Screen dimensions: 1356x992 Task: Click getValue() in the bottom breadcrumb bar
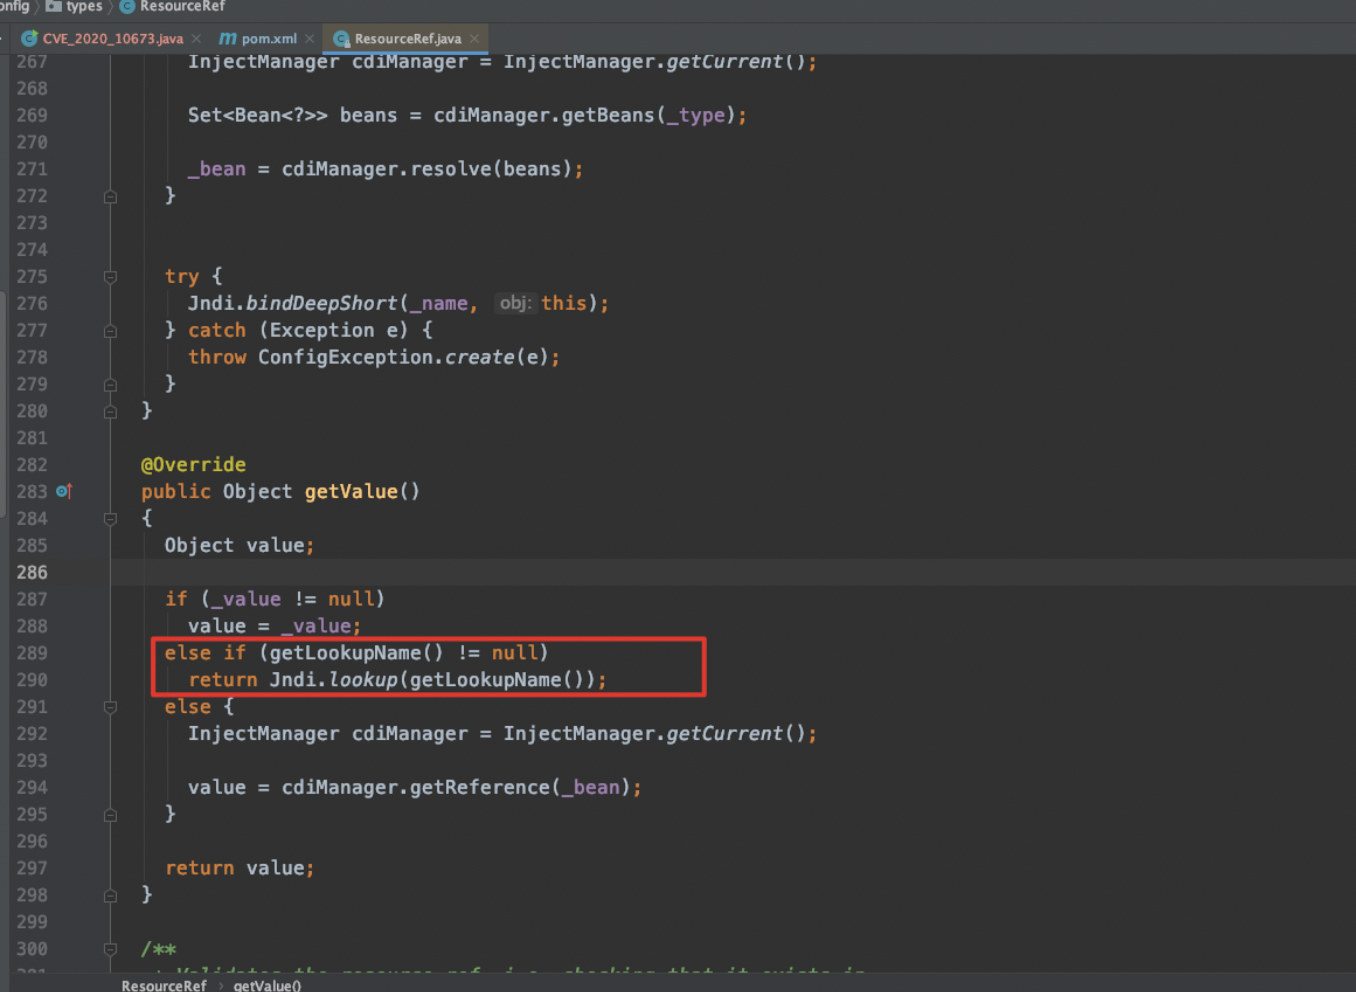(267, 985)
